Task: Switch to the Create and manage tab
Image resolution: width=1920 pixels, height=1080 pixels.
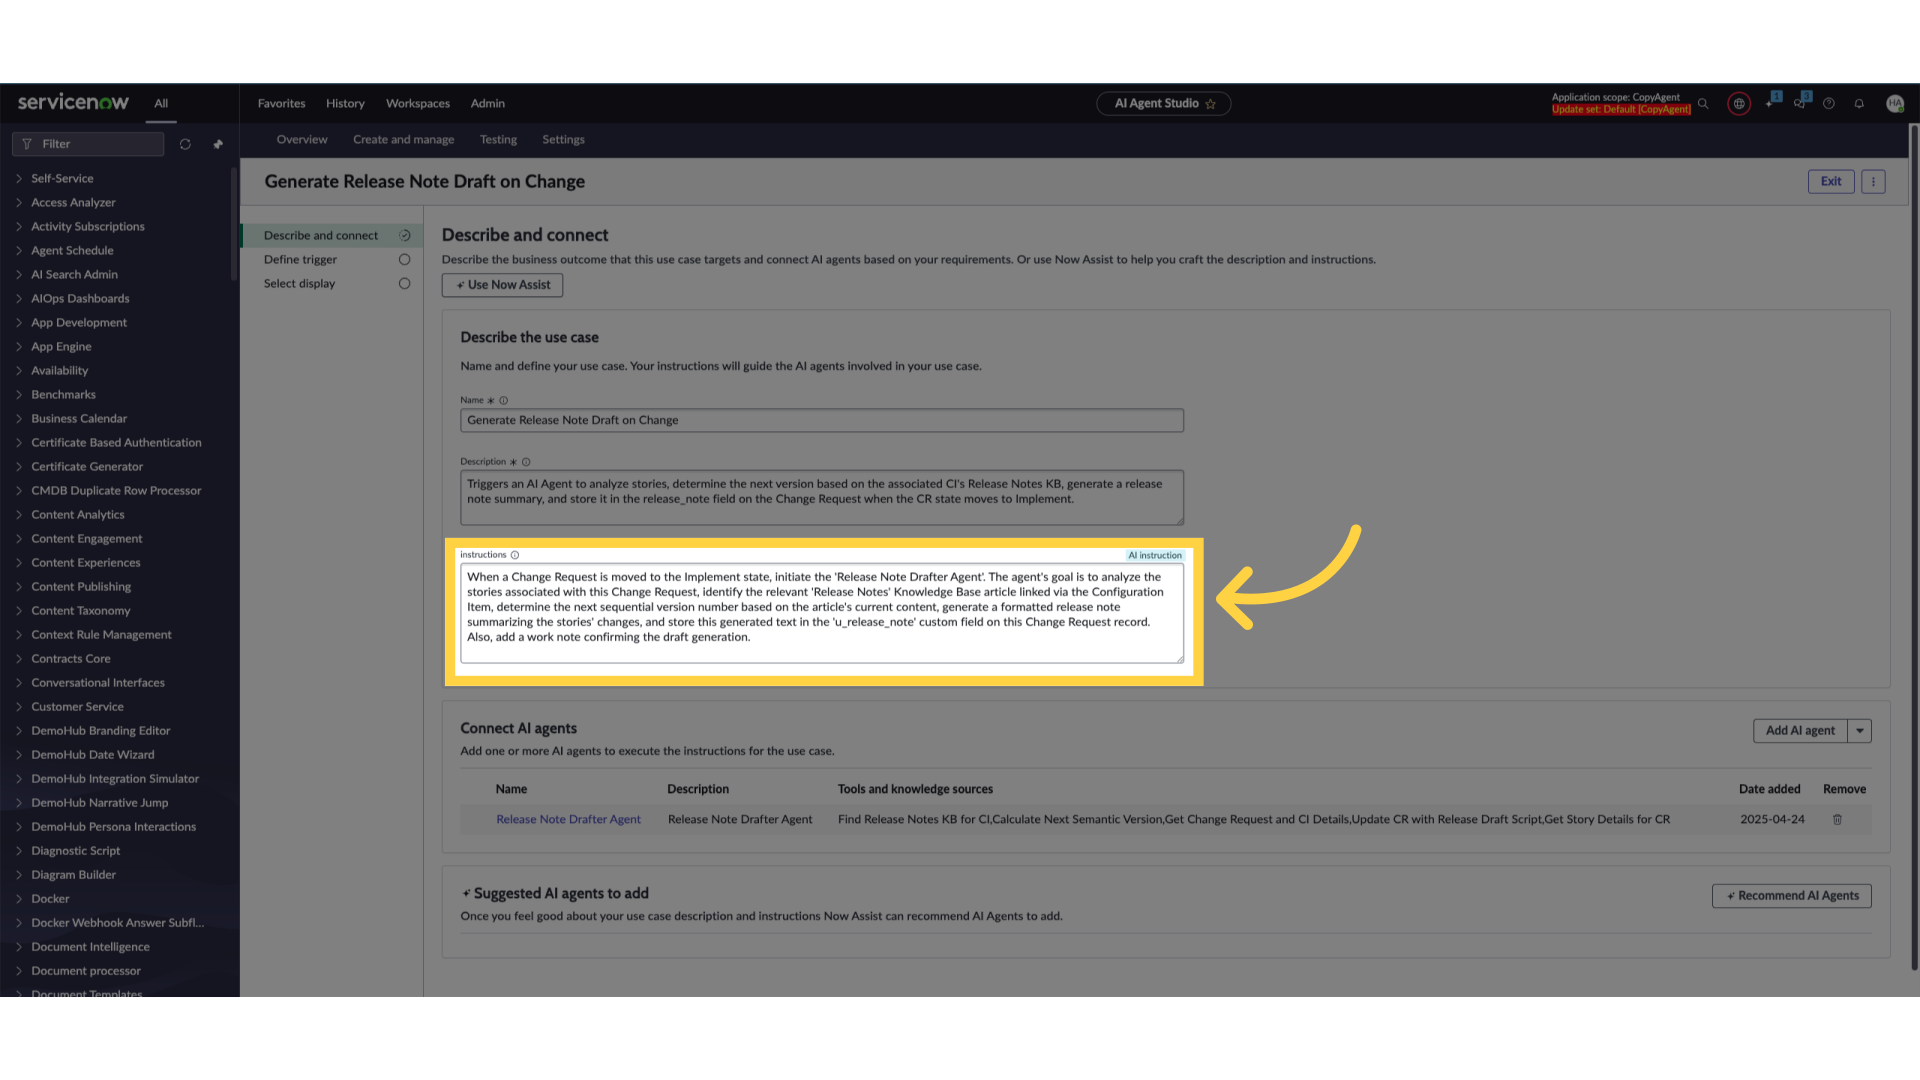Action: (x=404, y=140)
